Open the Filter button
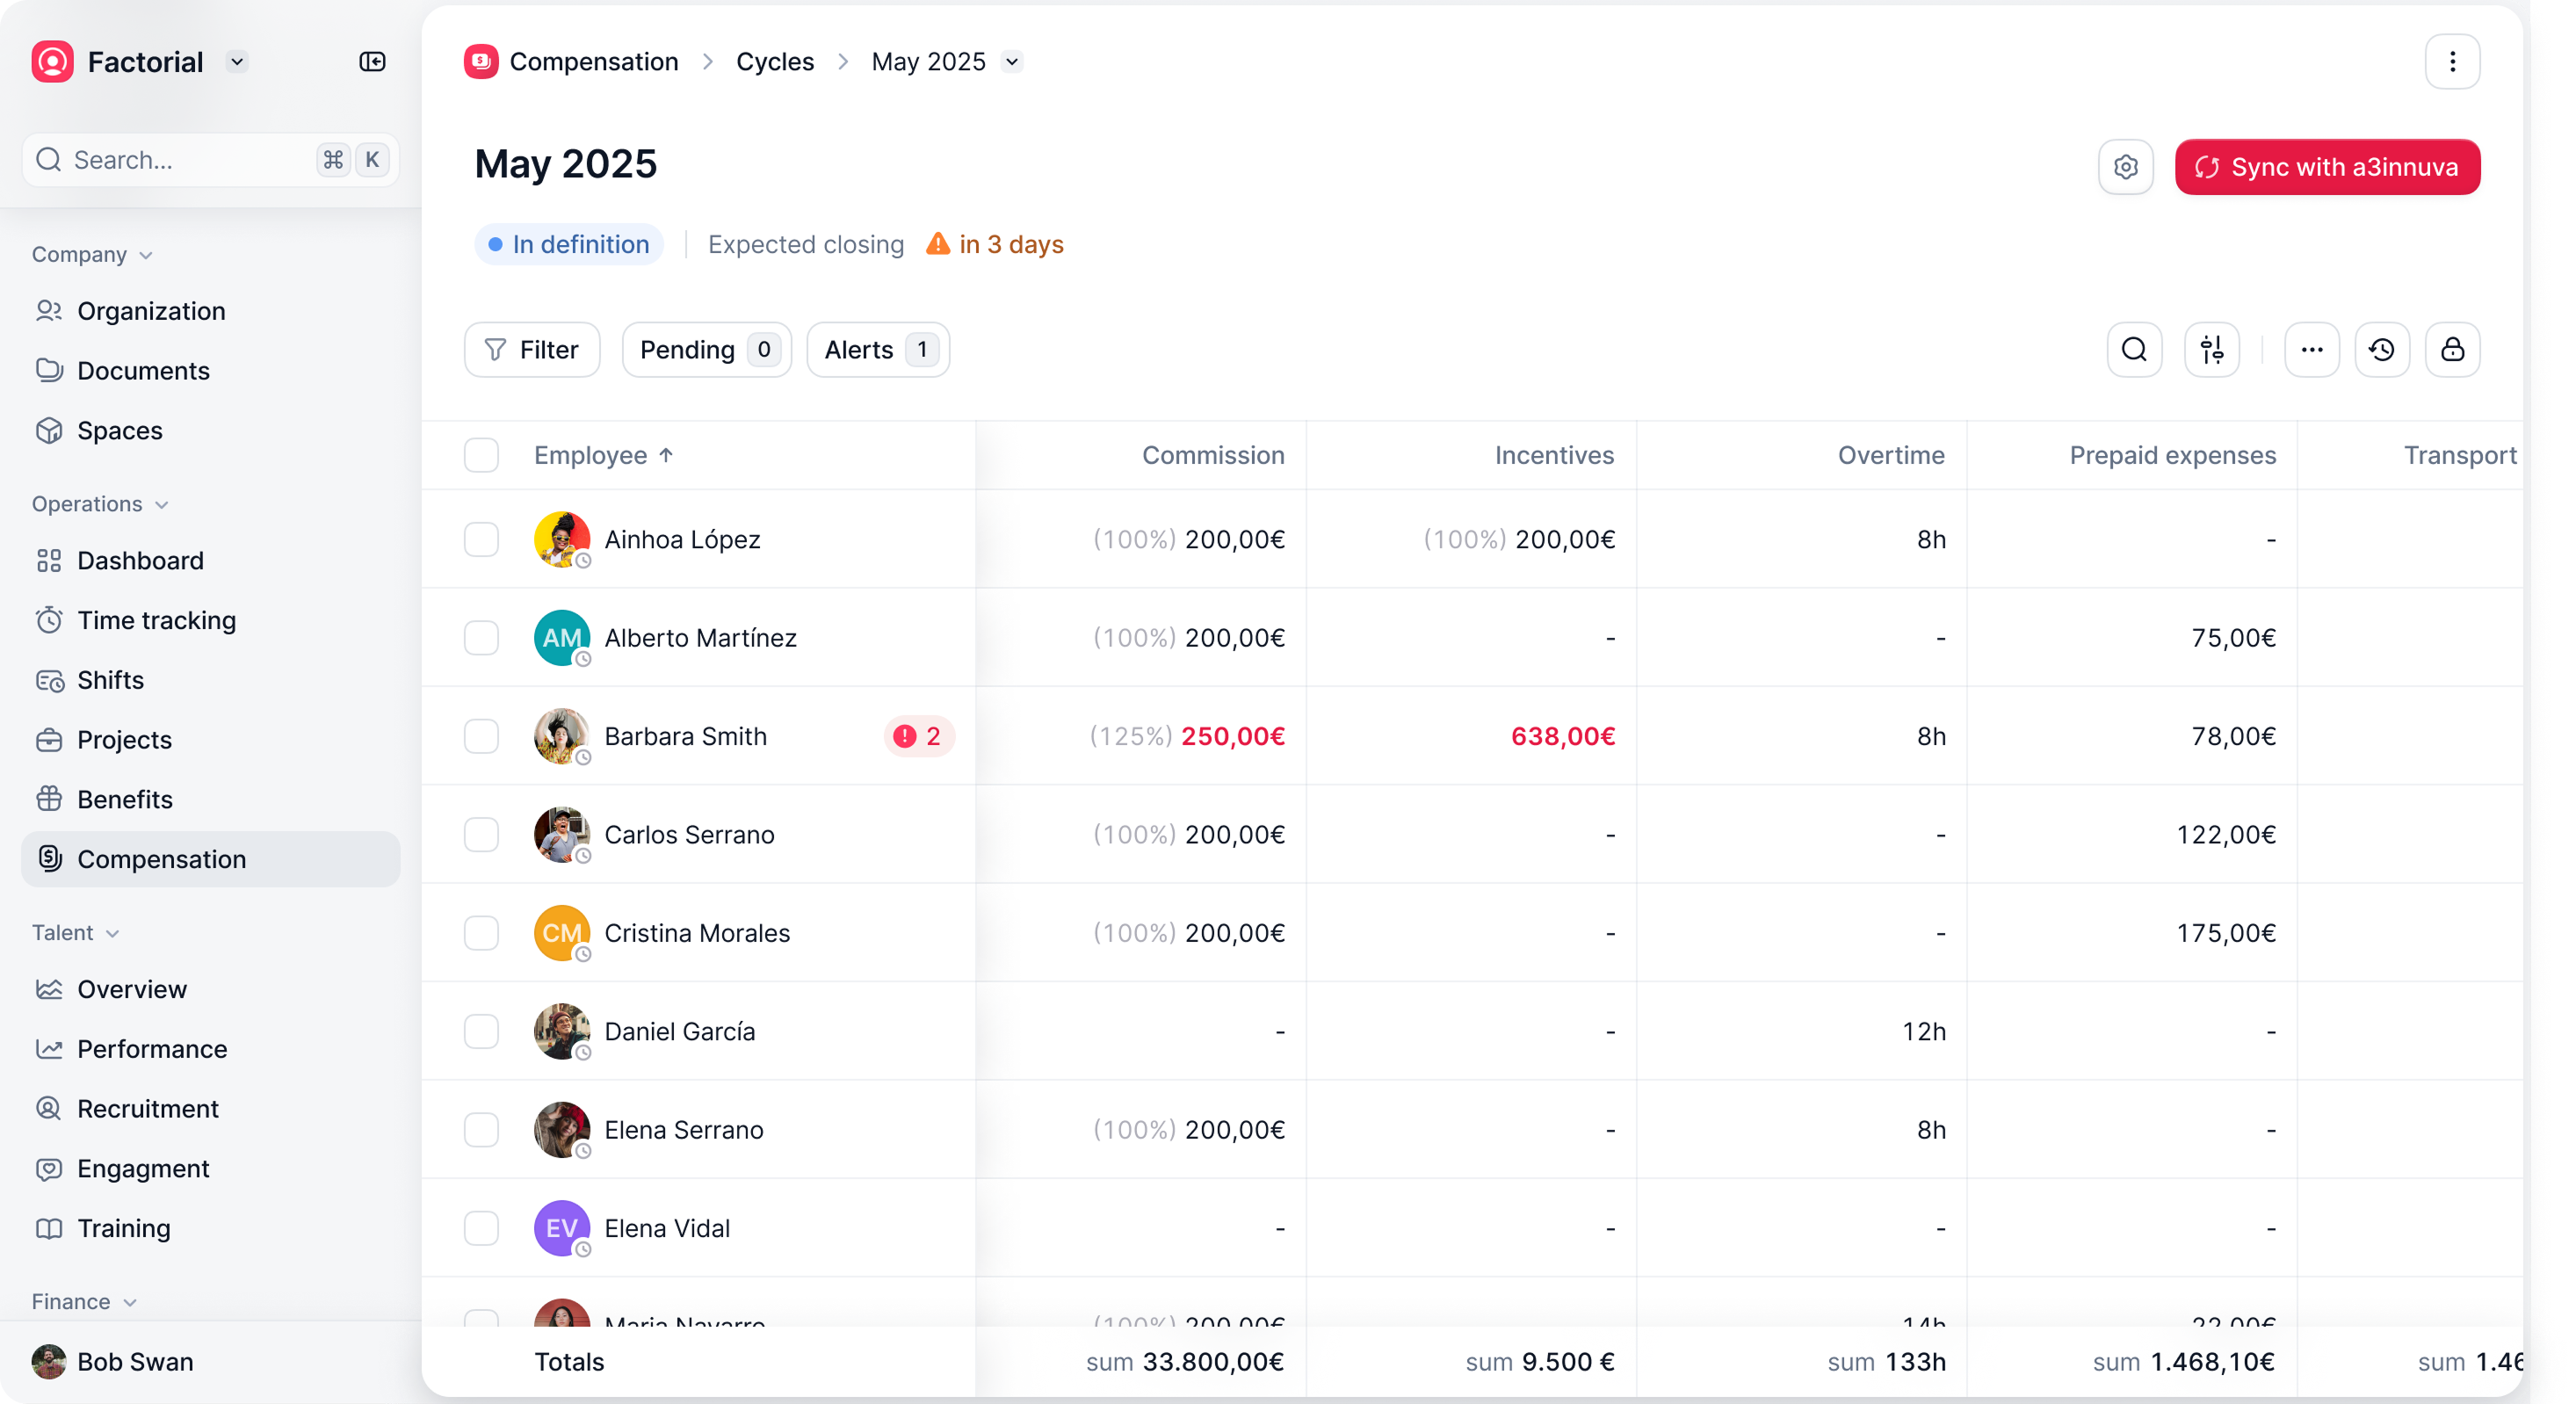2576x1404 pixels. [532, 350]
